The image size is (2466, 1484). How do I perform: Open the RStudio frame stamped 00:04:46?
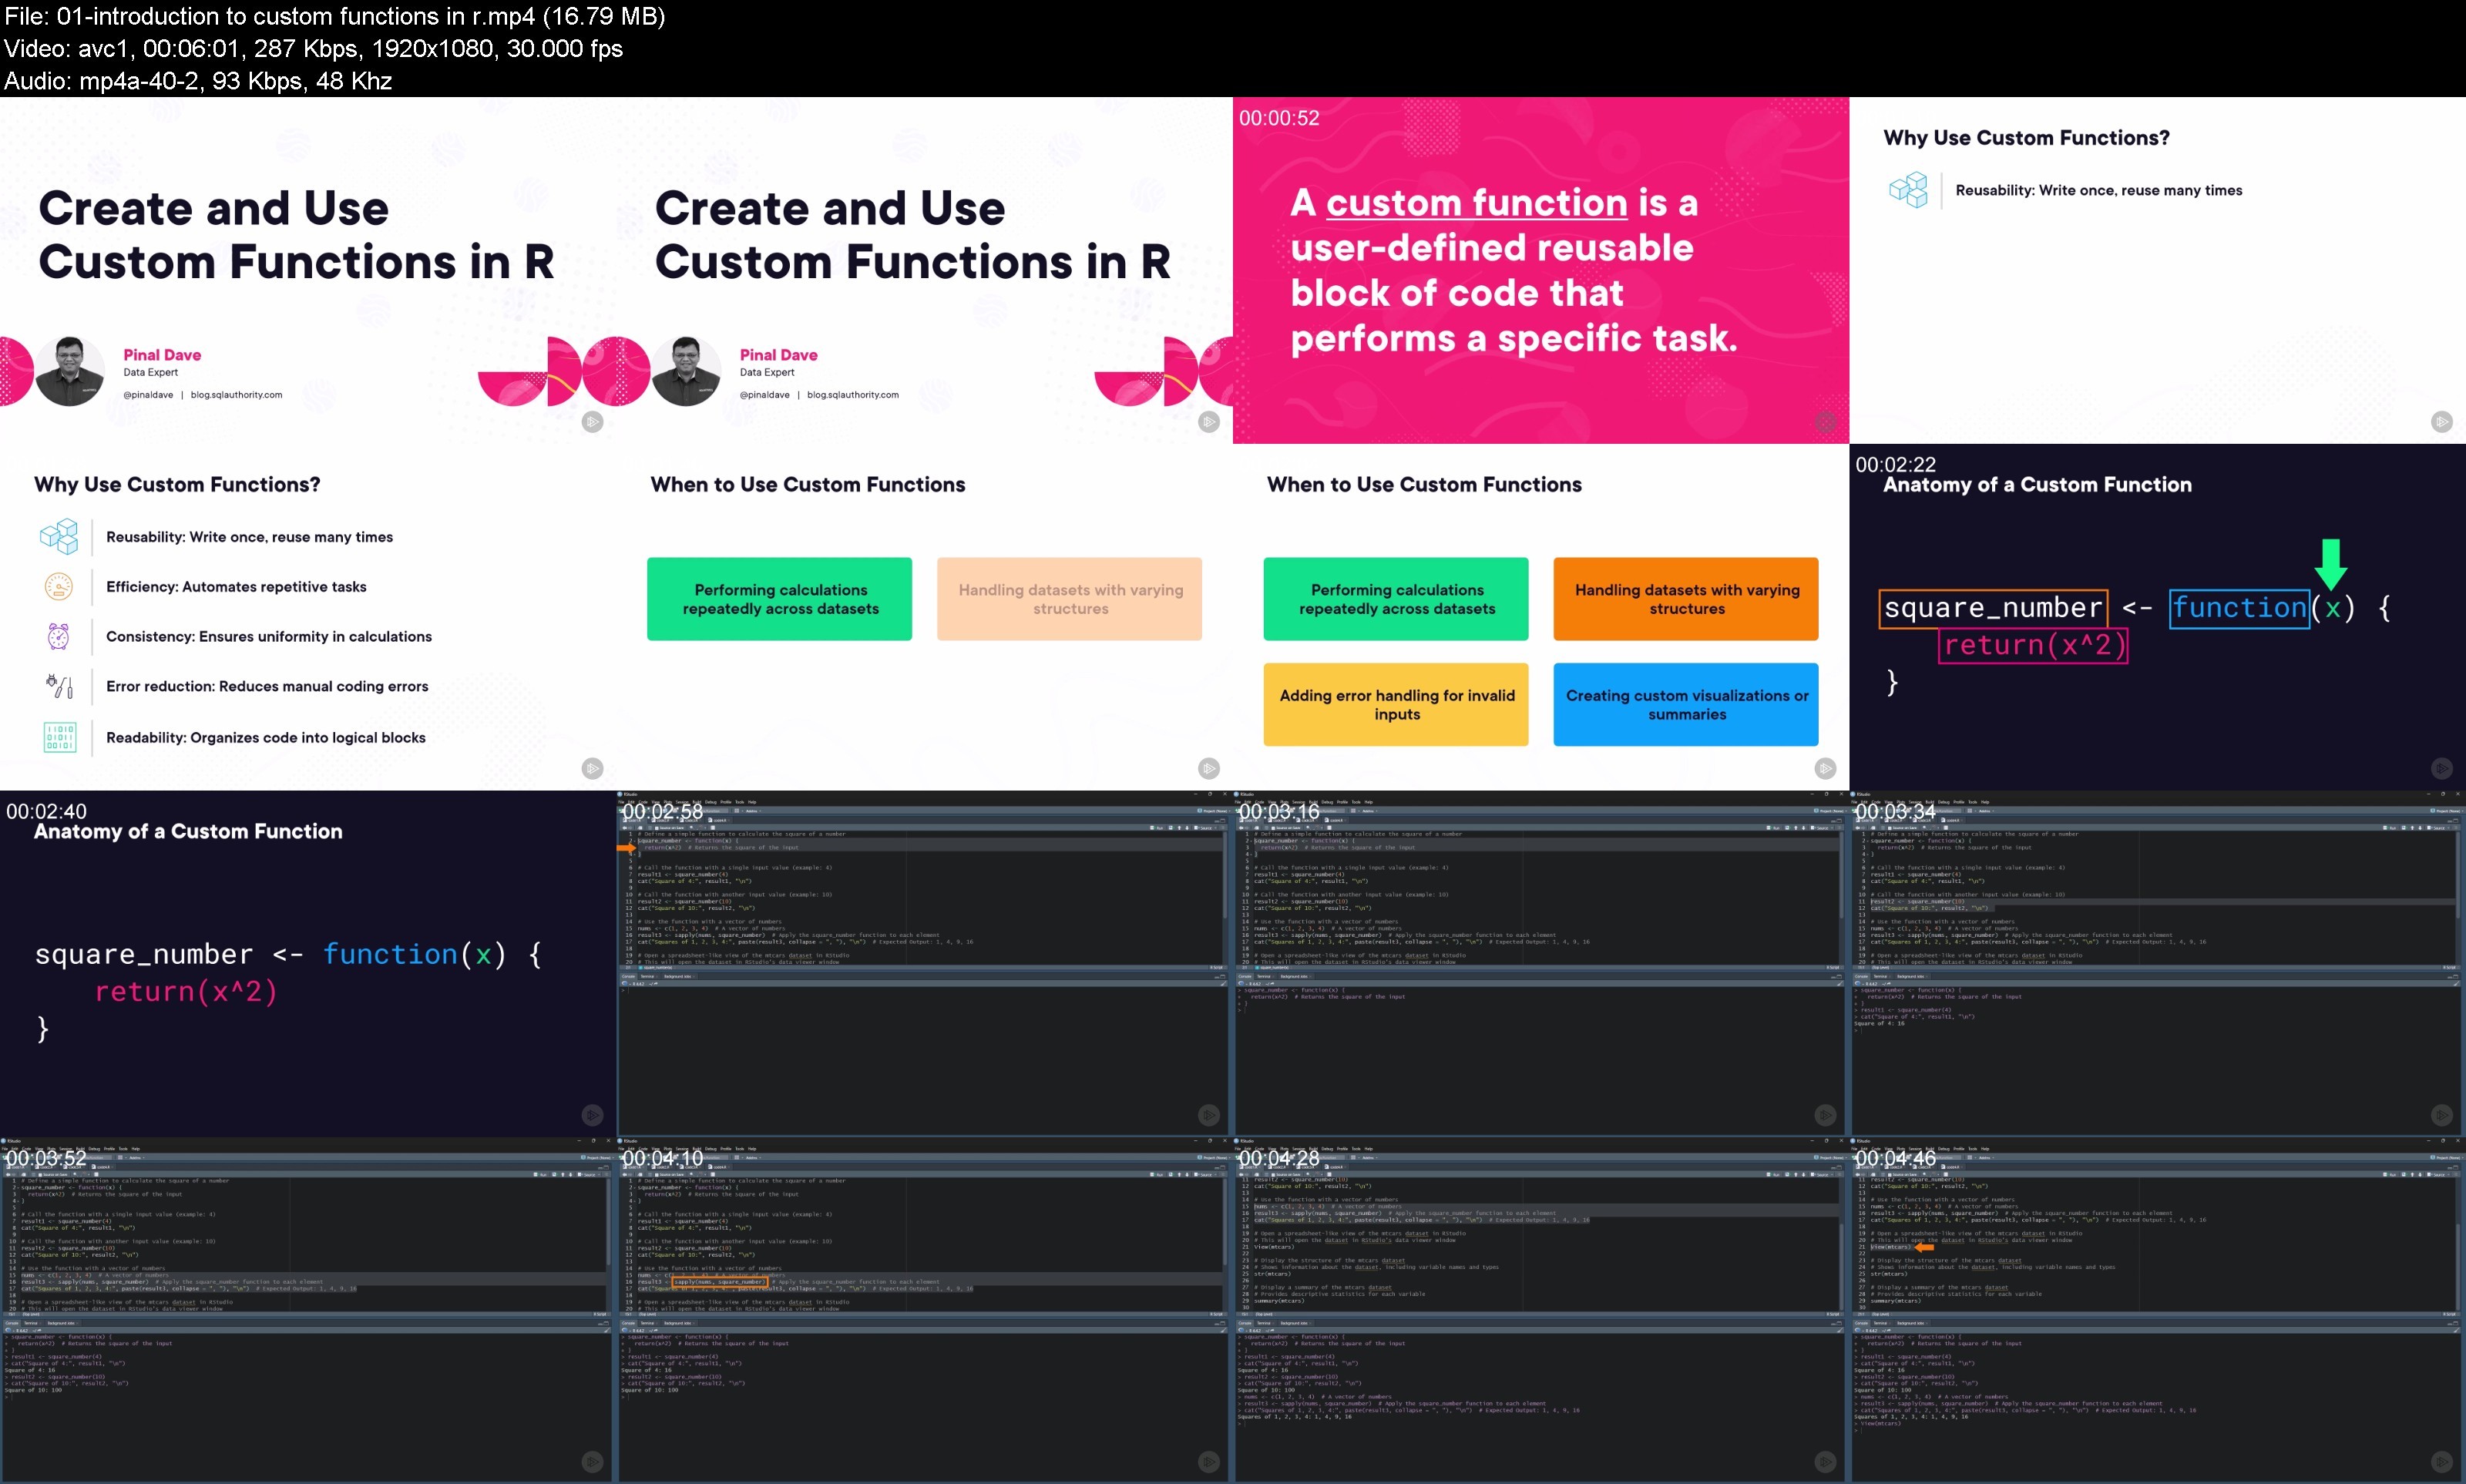(x=2158, y=1310)
